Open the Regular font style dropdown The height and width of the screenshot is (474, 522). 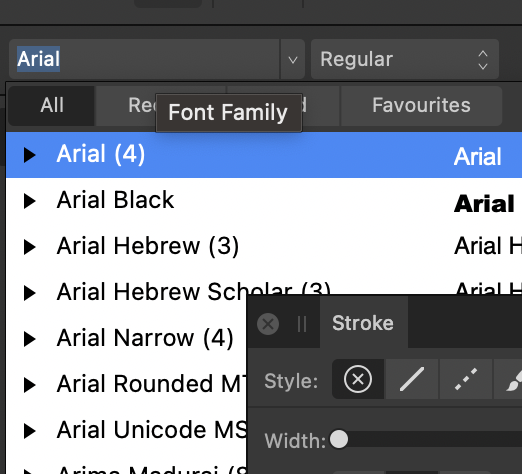point(405,59)
